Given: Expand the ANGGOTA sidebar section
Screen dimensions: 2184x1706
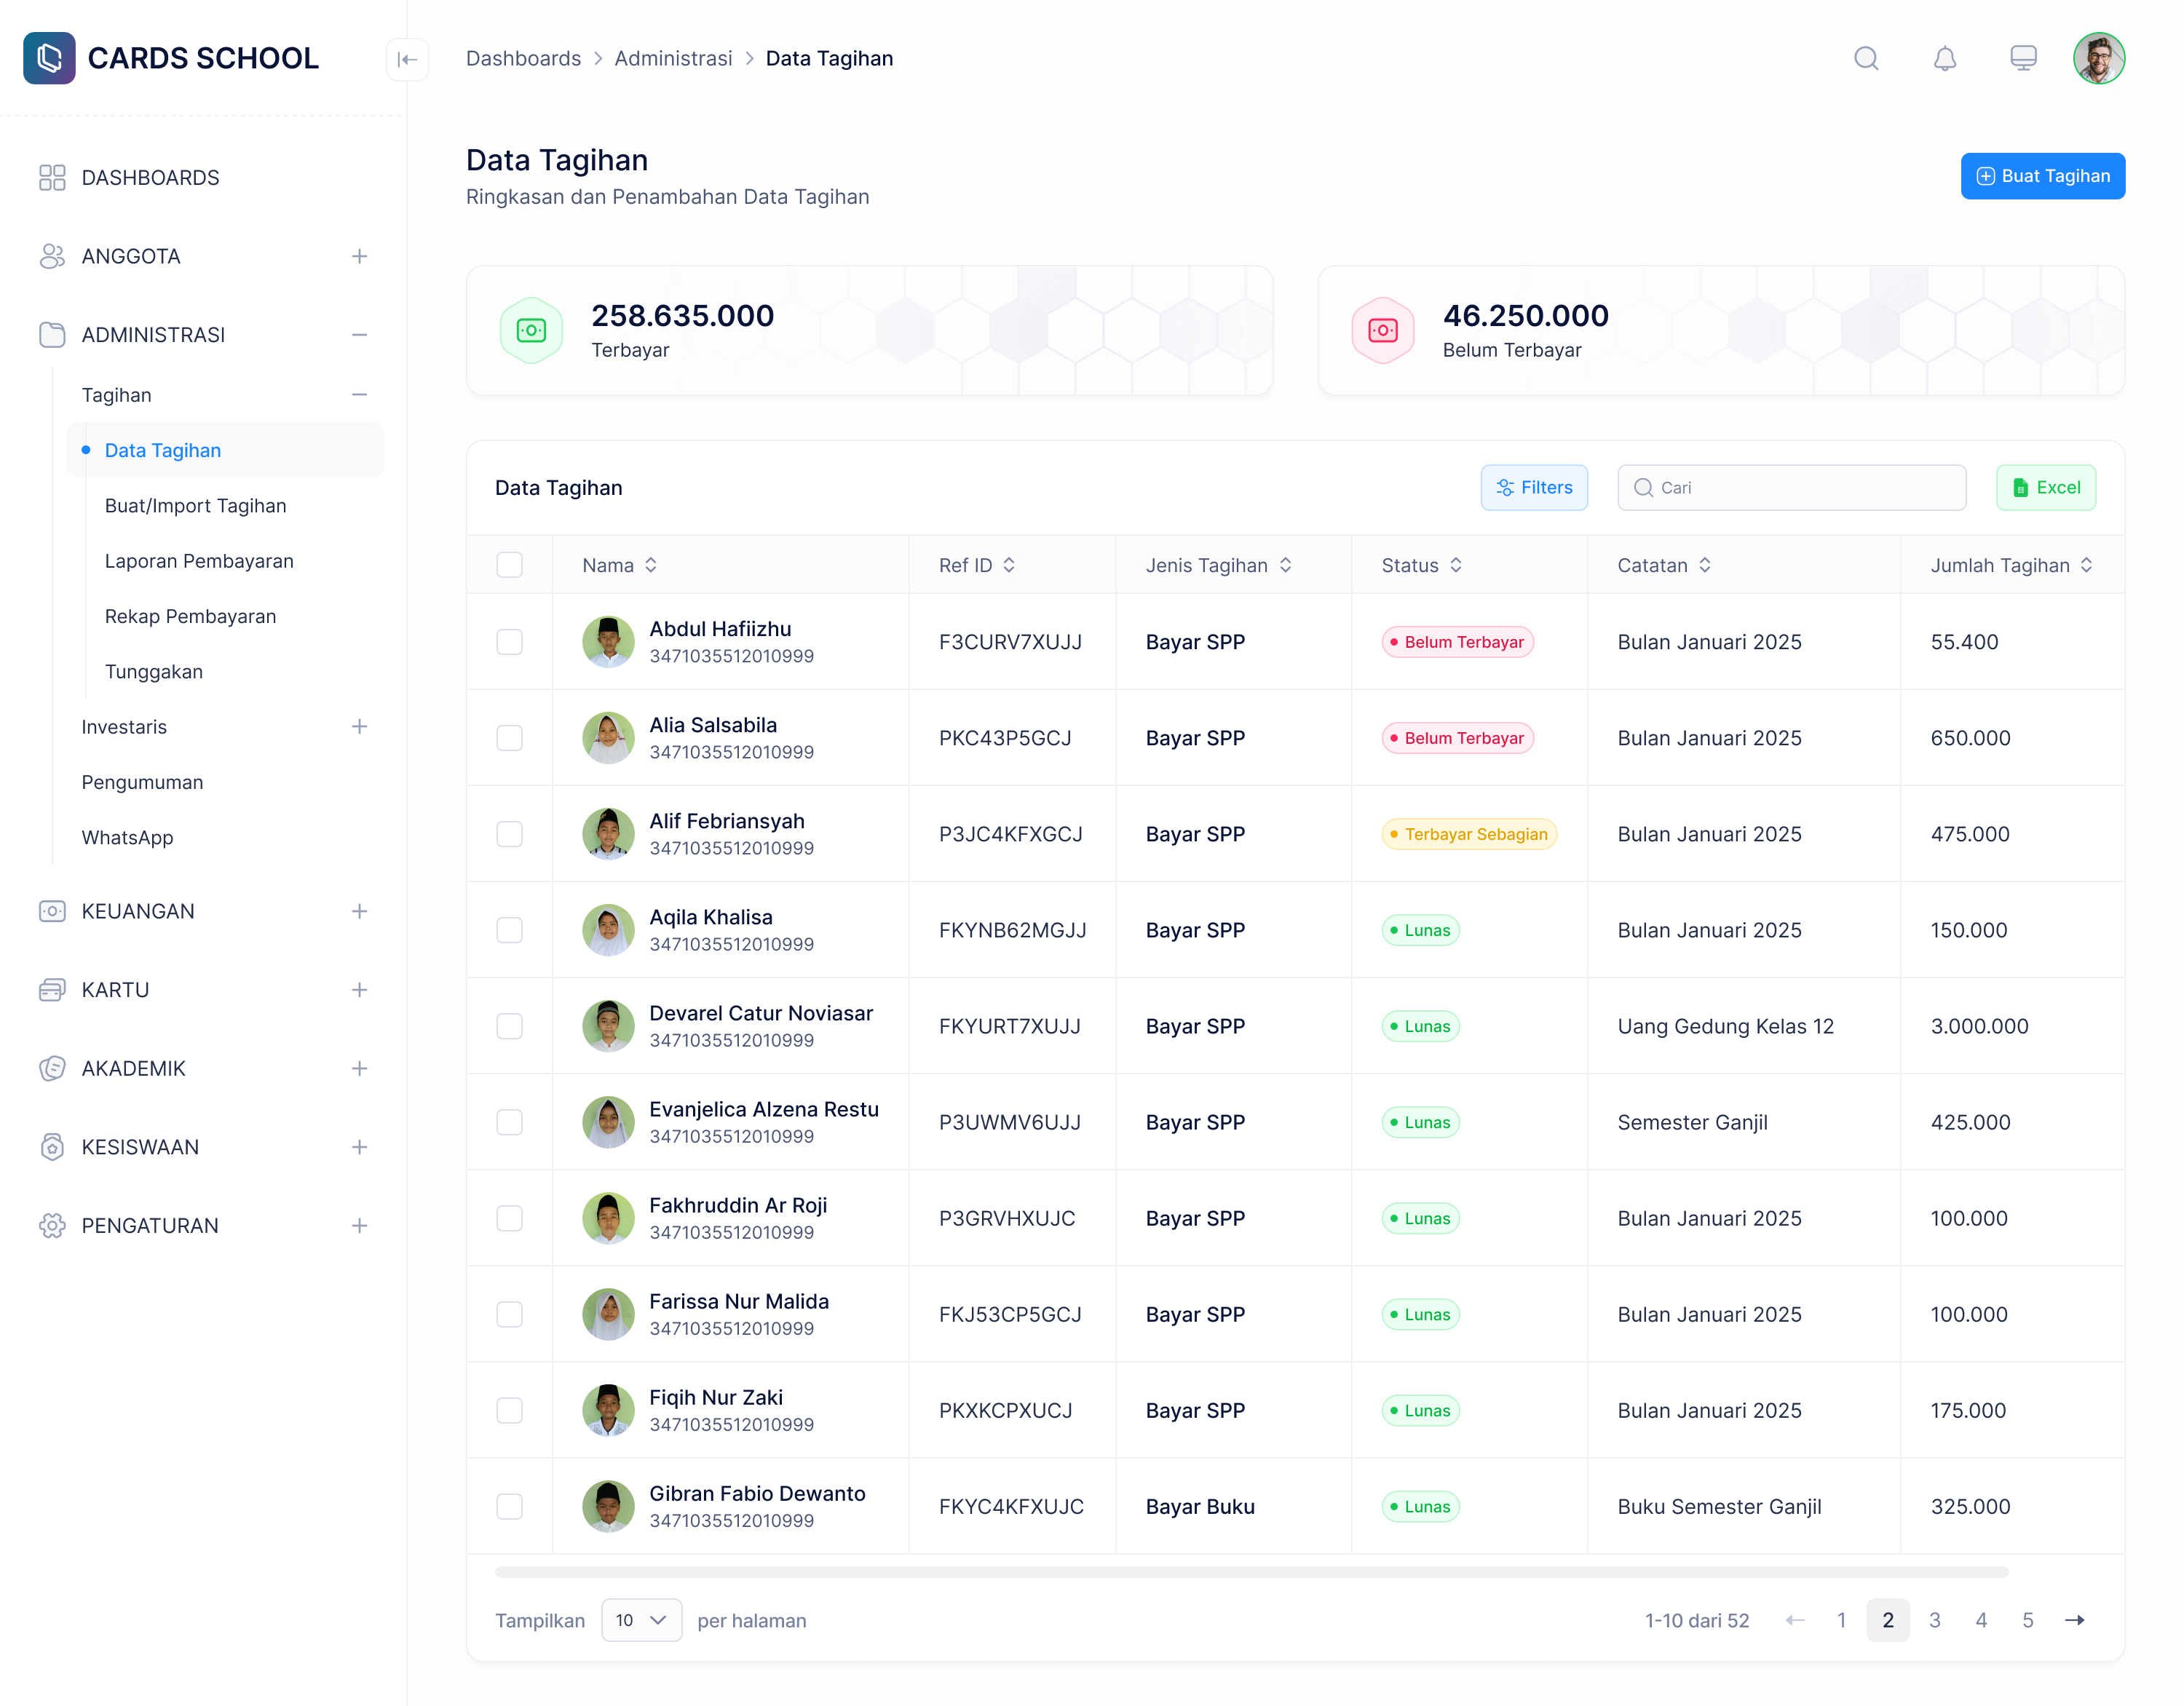Looking at the screenshot, I should pyautogui.click(x=359, y=256).
